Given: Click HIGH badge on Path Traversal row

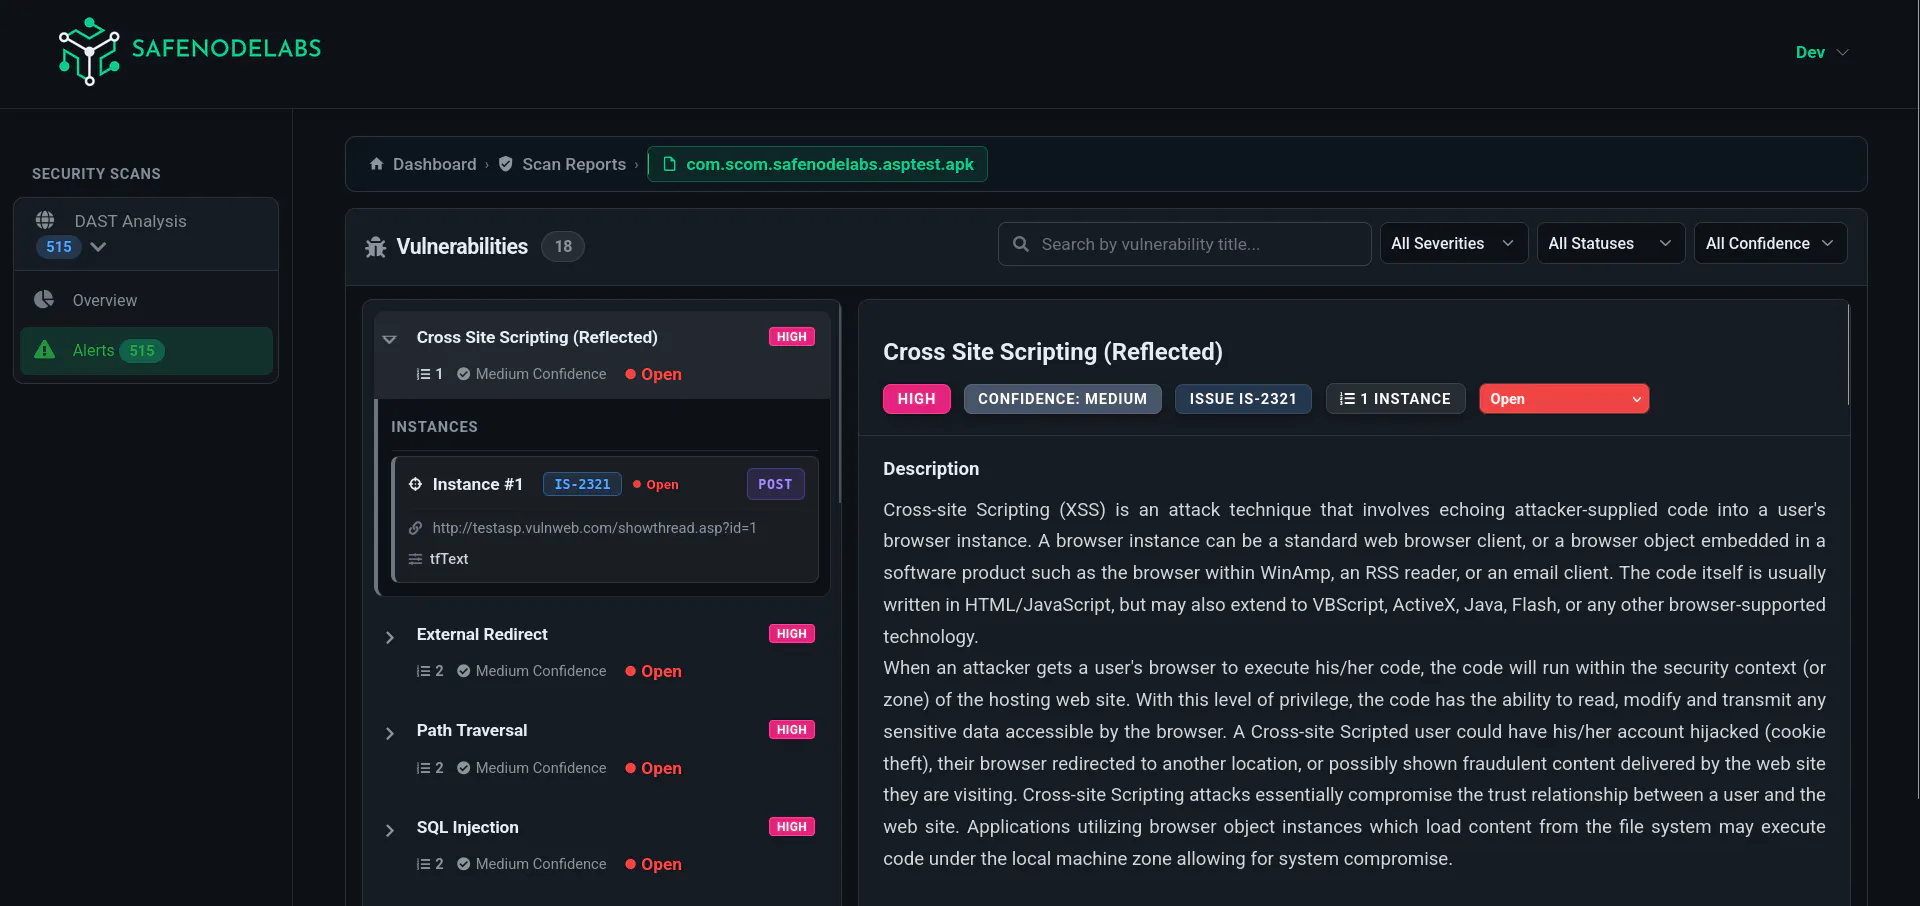Looking at the screenshot, I should 791,730.
